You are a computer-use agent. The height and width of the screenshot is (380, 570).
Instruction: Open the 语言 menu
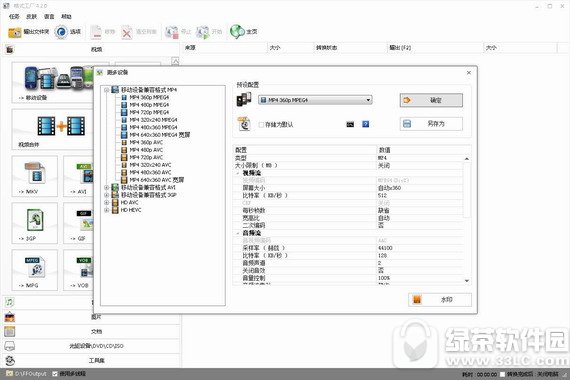(x=49, y=16)
